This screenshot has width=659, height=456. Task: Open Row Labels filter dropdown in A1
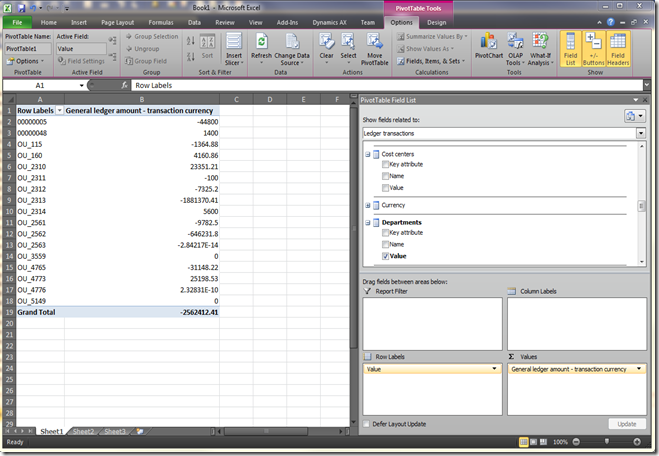tap(59, 110)
